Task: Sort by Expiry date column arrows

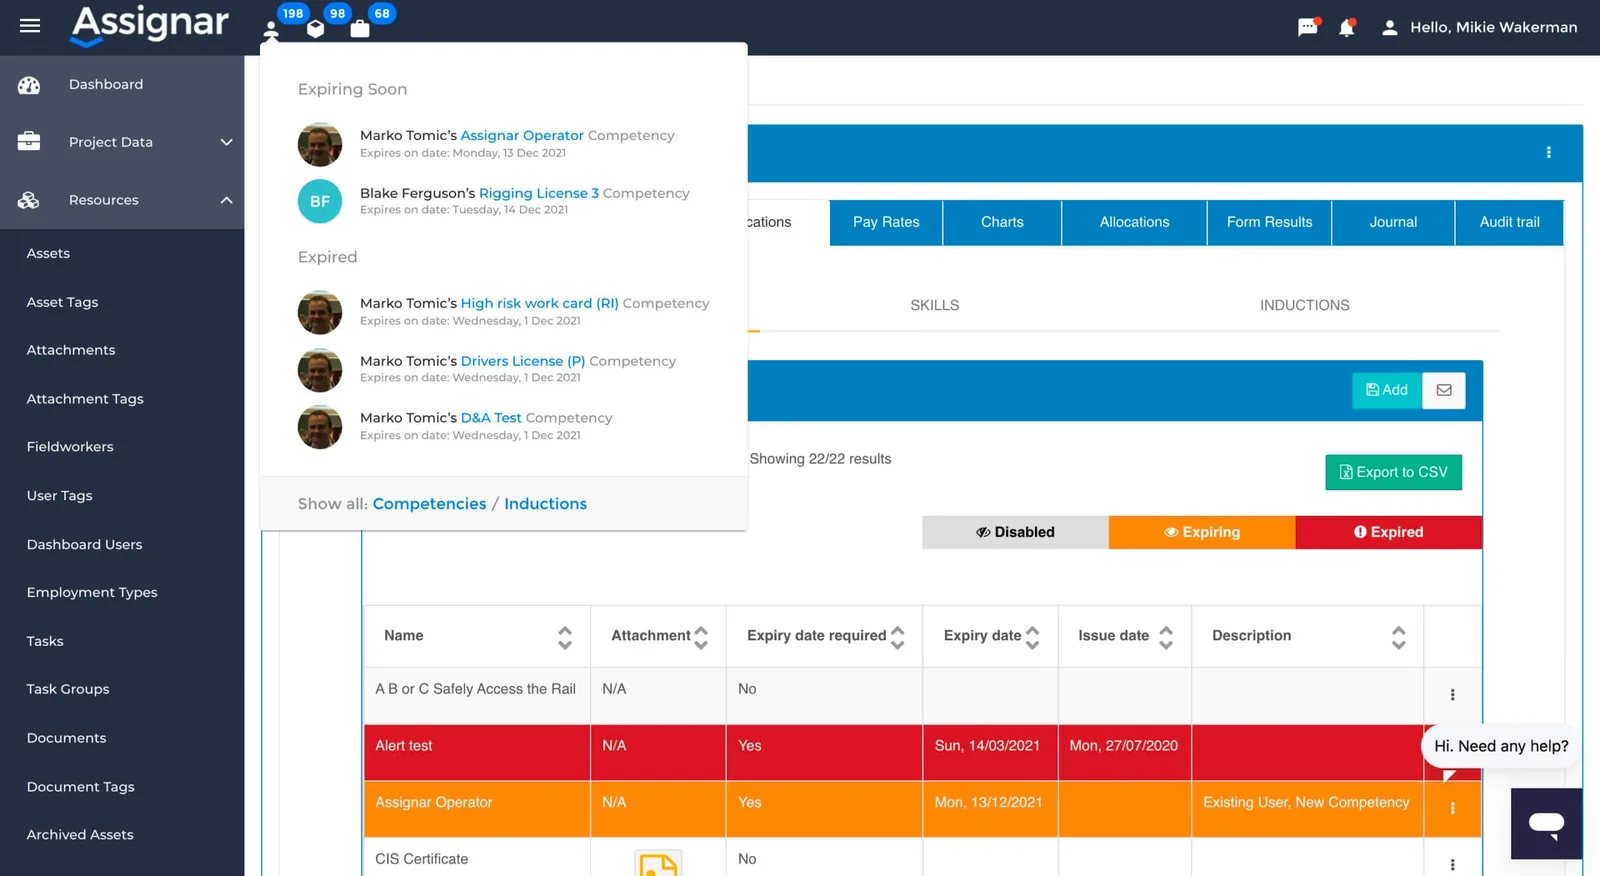Action: [x=1033, y=637]
